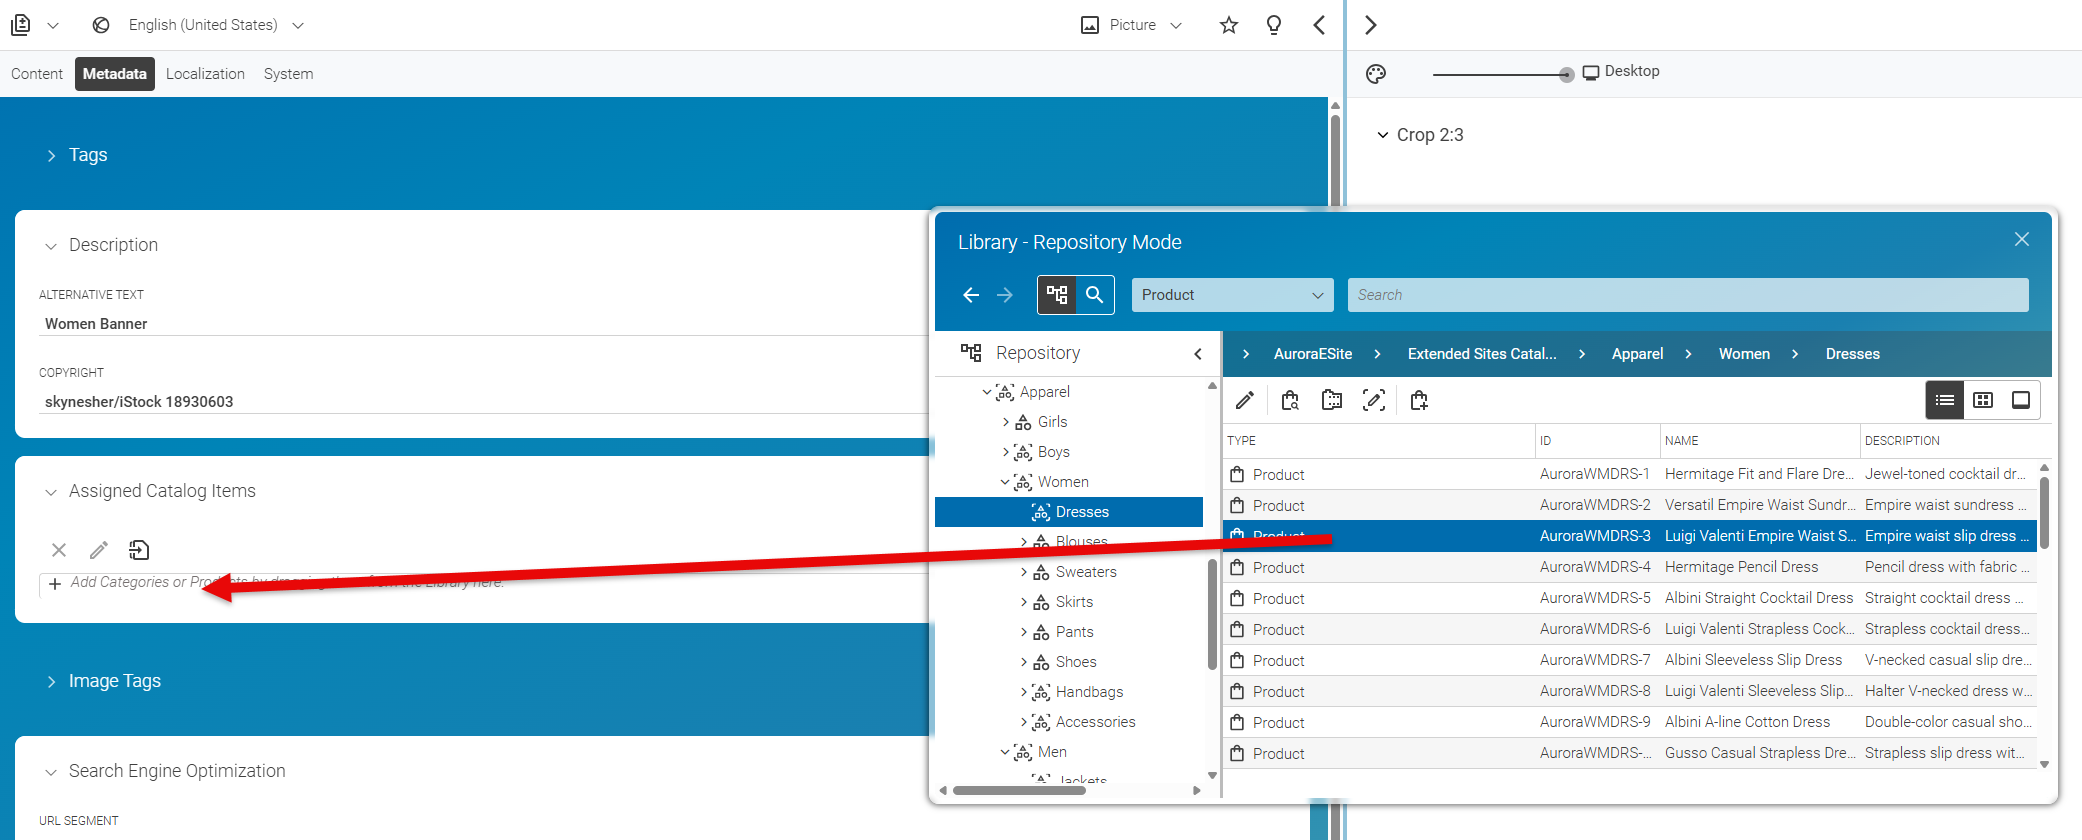Image resolution: width=2082 pixels, height=840 pixels.
Task: Switch Library to thumbnail view
Action: pyautogui.click(x=1983, y=400)
